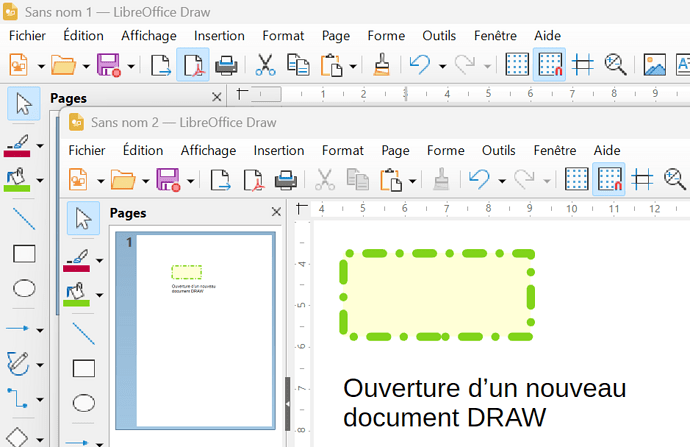The height and width of the screenshot is (447, 690).
Task: Click the Print icon in Sans nom 2 toolbar
Action: (x=286, y=180)
